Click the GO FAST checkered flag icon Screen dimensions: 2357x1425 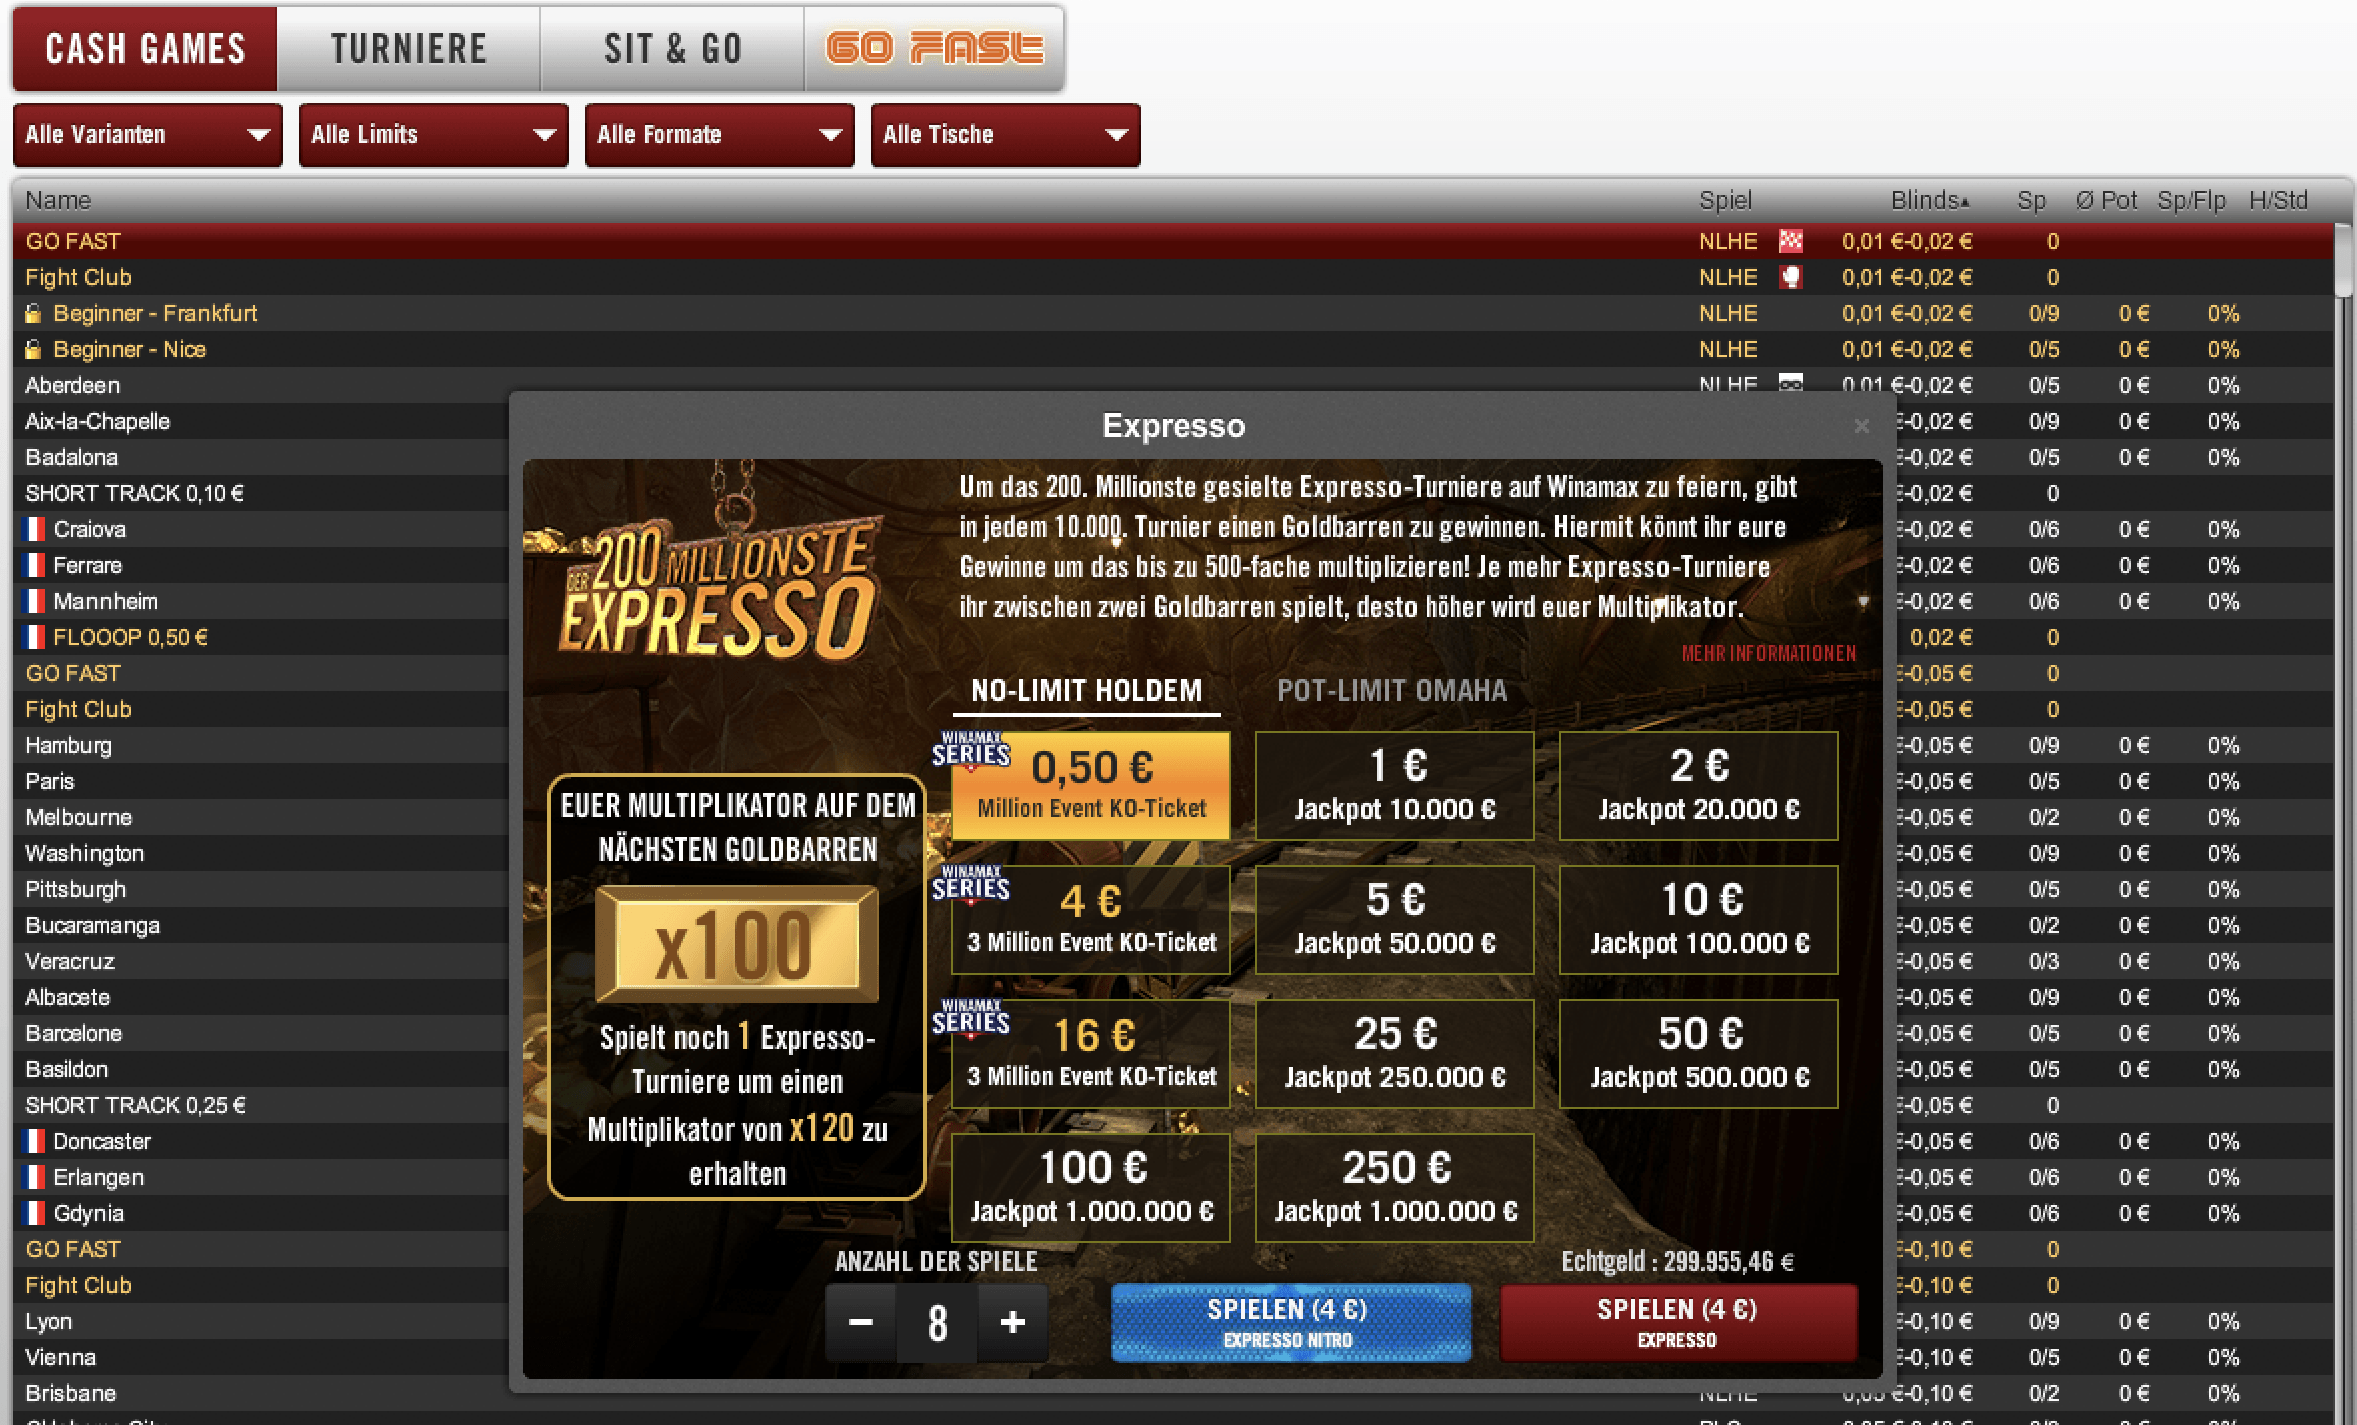point(1790,241)
